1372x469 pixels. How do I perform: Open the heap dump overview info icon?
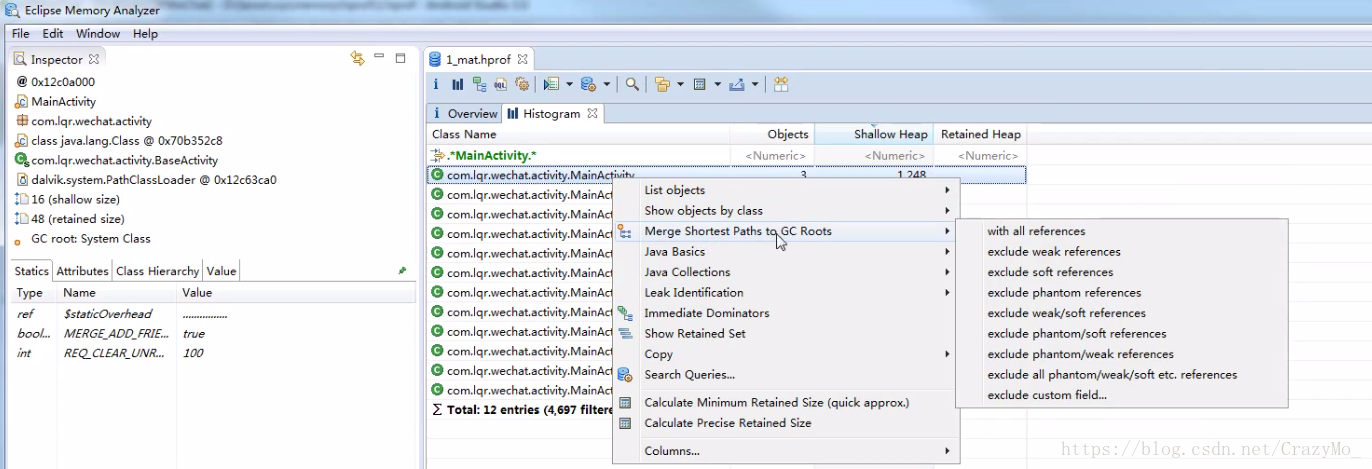point(436,85)
